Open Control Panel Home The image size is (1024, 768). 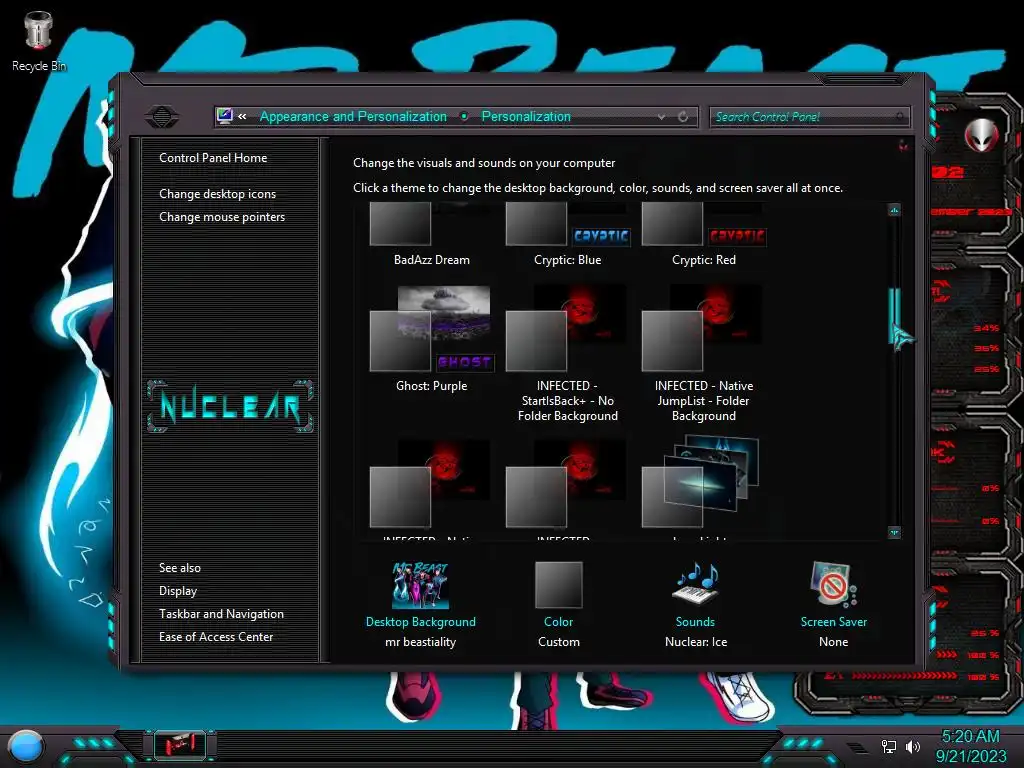tap(213, 158)
